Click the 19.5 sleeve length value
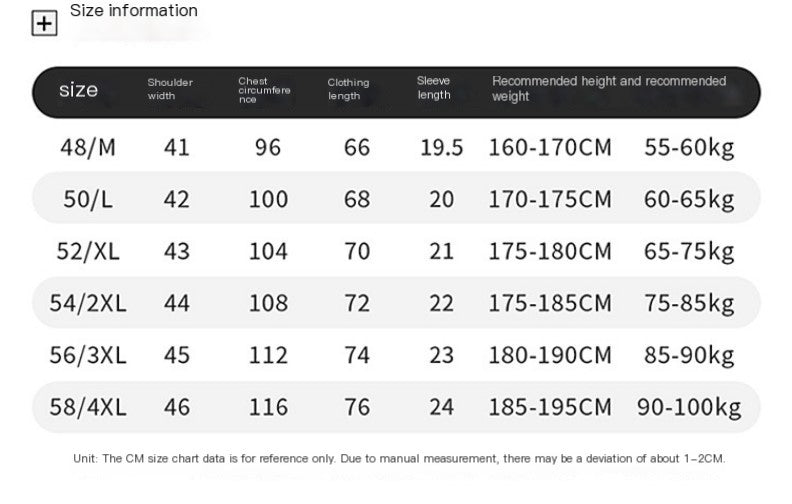Screen dimensions: 792x504 pos(441,148)
